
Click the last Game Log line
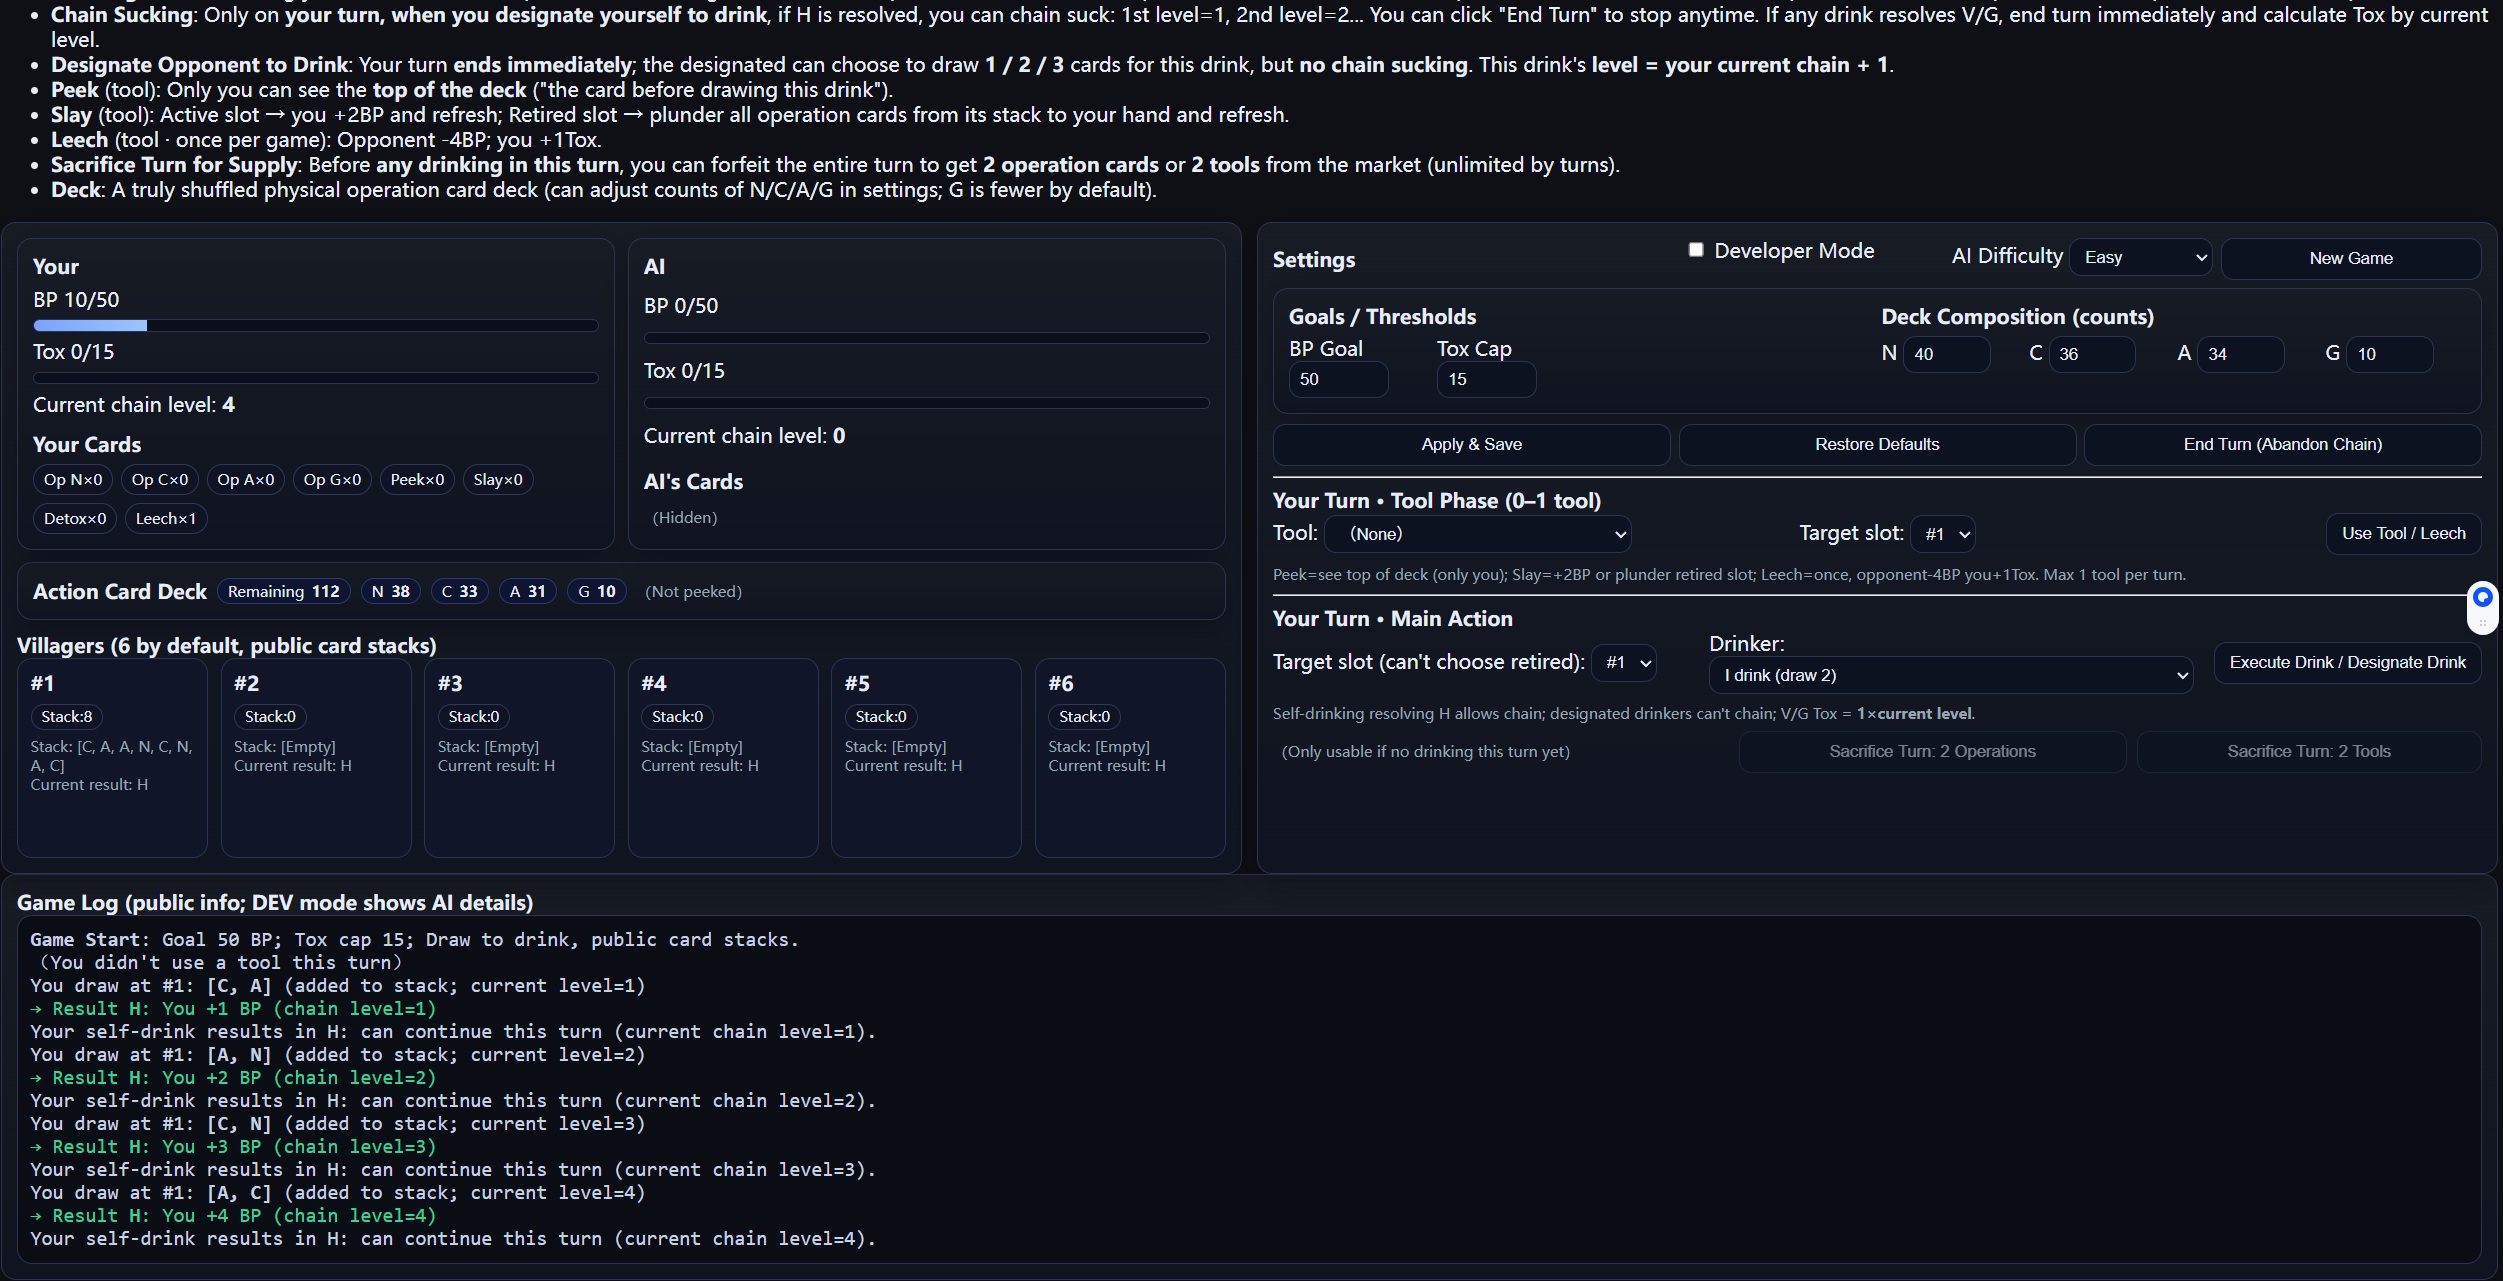pyautogui.click(x=453, y=1239)
